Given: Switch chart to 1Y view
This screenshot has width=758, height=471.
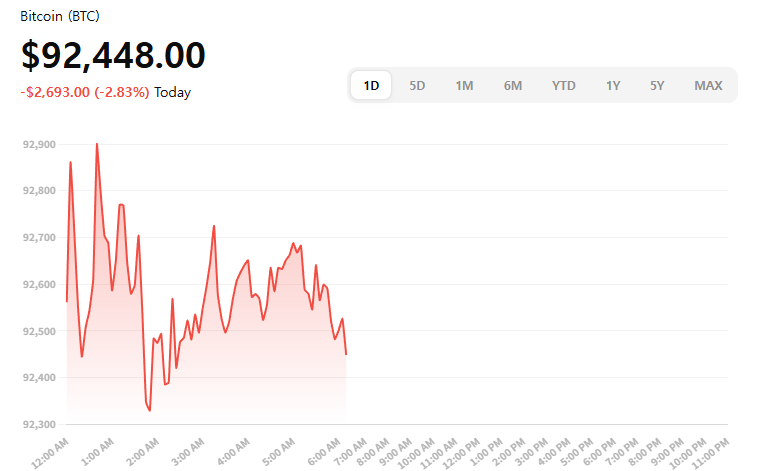Looking at the screenshot, I should click(613, 86).
